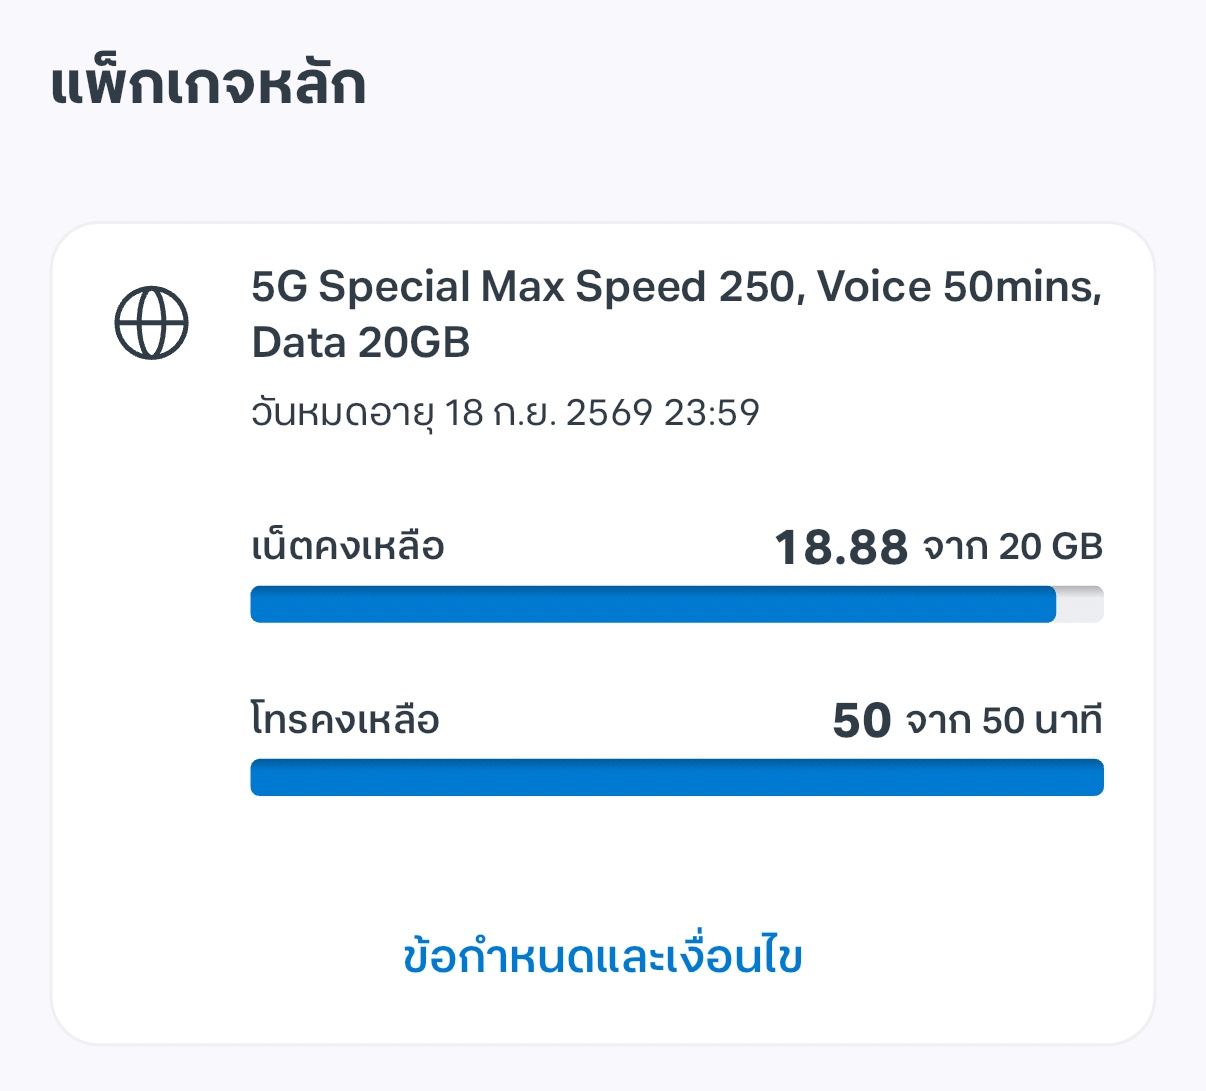This screenshot has height=1091, width=1206.
Task: Click the 50 remaining minutes value
Action: [x=861, y=720]
